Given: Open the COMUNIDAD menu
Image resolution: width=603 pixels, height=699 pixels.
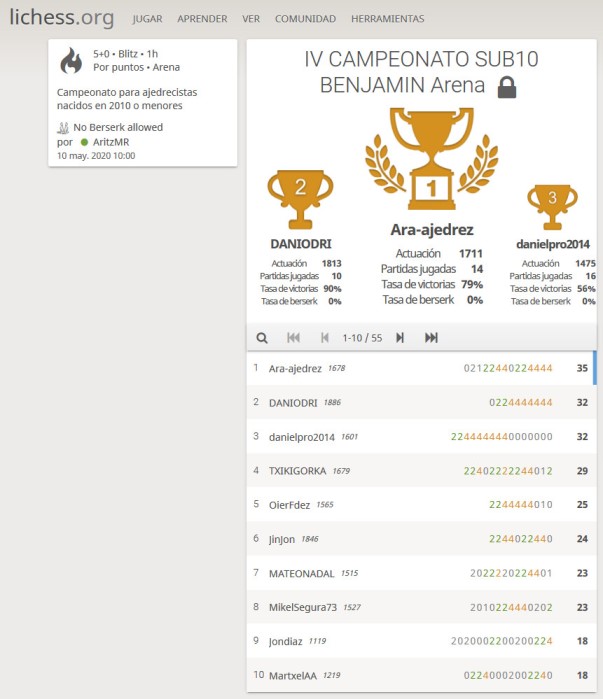Looking at the screenshot, I should (305, 19).
